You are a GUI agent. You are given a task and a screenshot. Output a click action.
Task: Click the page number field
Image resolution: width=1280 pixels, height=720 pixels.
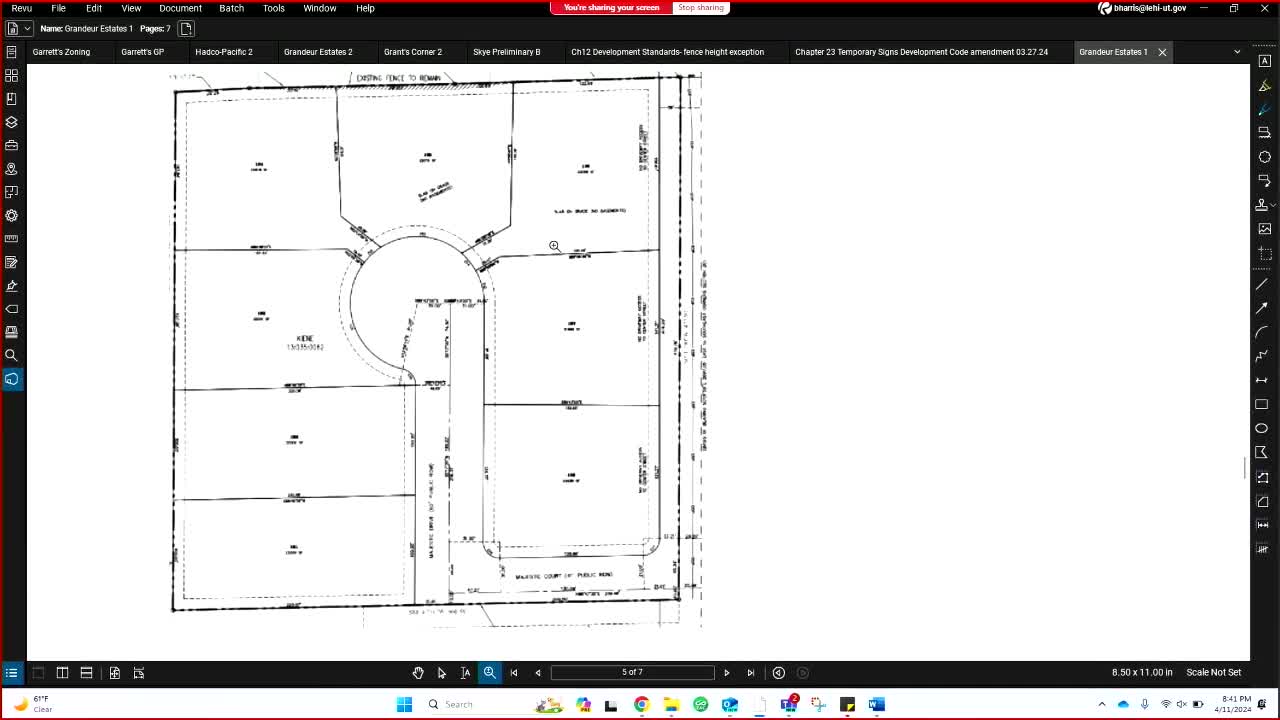[x=632, y=672]
